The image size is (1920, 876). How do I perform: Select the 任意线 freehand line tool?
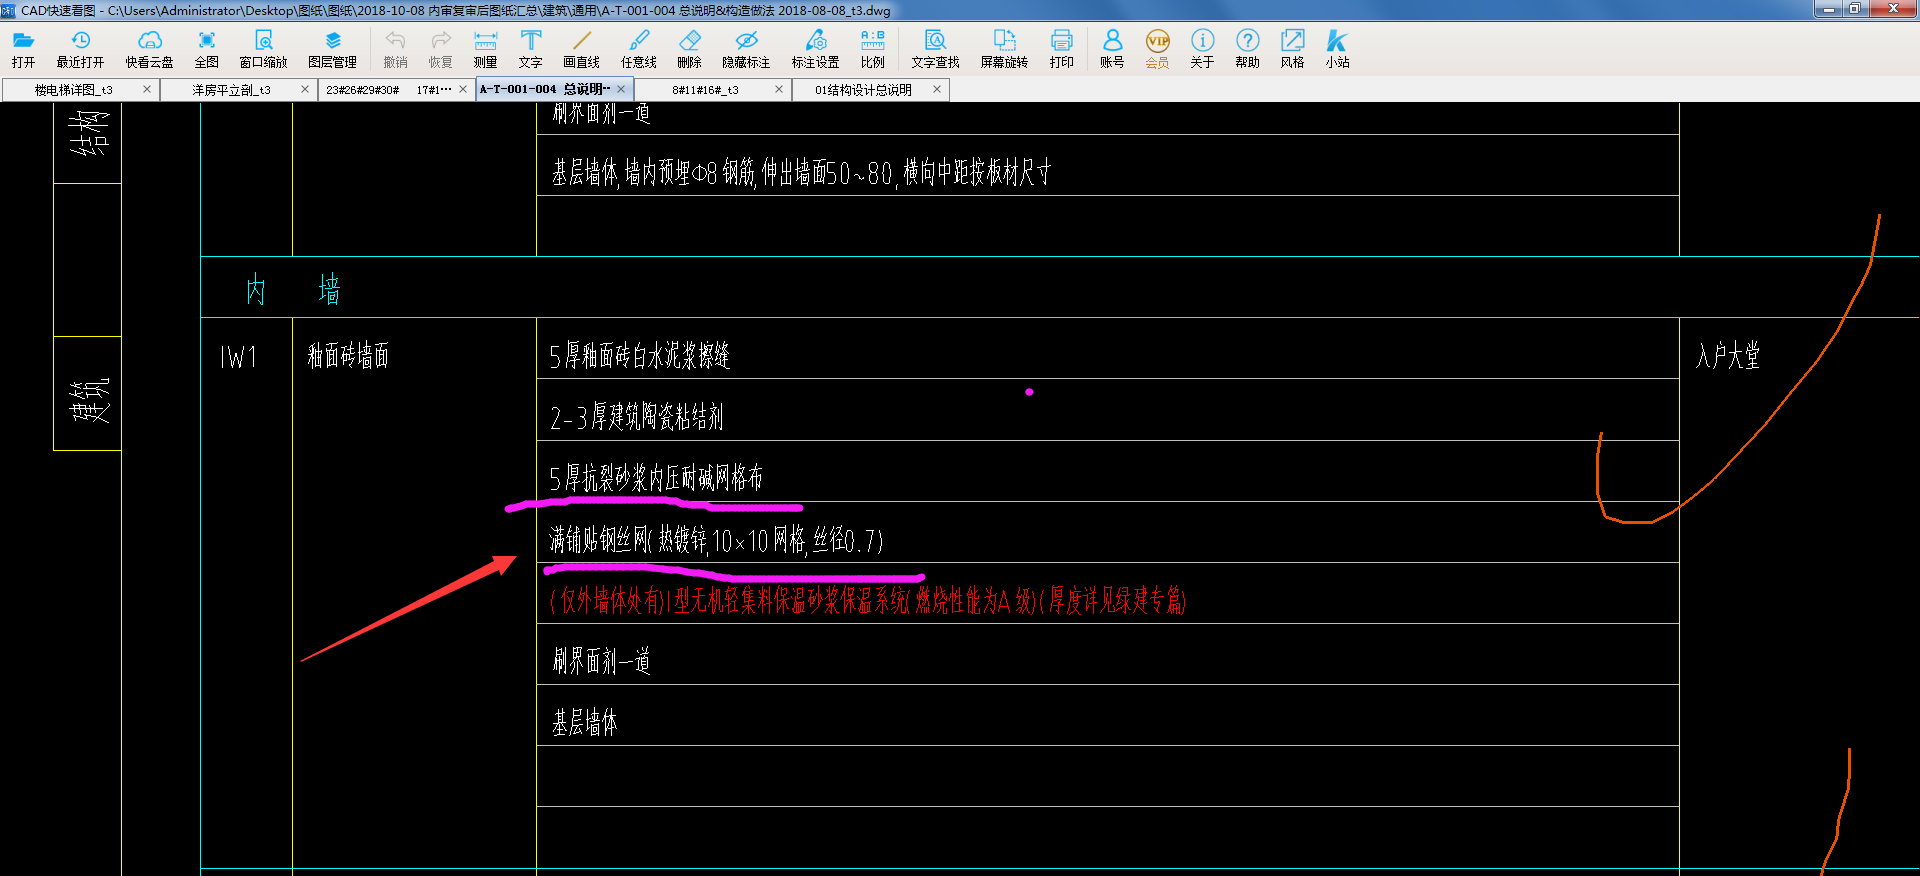pyautogui.click(x=638, y=49)
